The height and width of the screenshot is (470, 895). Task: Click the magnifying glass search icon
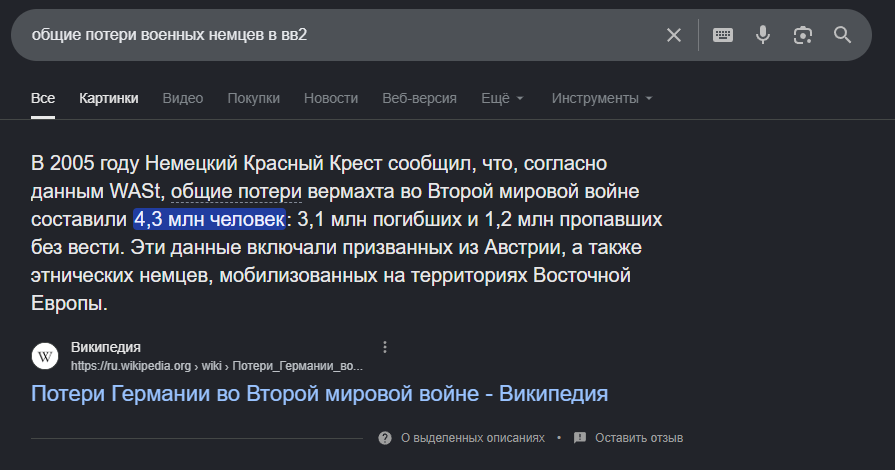click(842, 35)
